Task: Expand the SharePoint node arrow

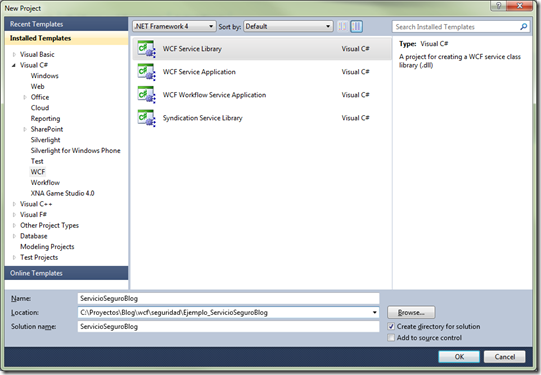Action: click(25, 129)
